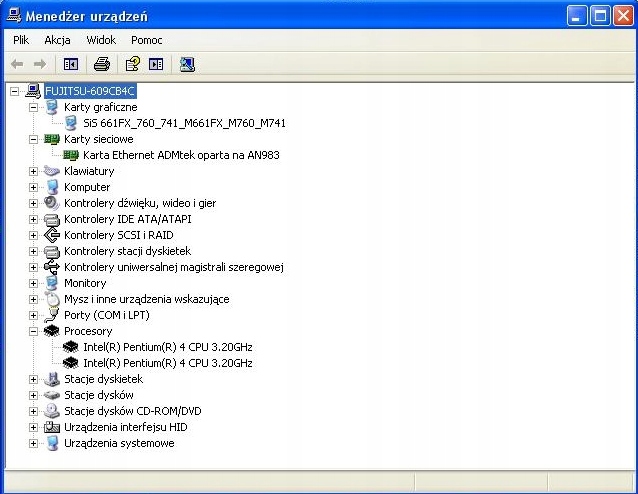The image size is (638, 494).
Task: Expand the Stacje dyskietek branch
Action: click(33, 380)
